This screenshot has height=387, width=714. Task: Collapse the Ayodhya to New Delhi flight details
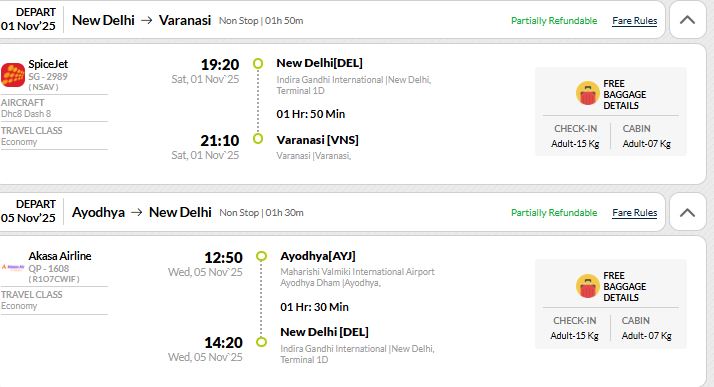tap(687, 213)
